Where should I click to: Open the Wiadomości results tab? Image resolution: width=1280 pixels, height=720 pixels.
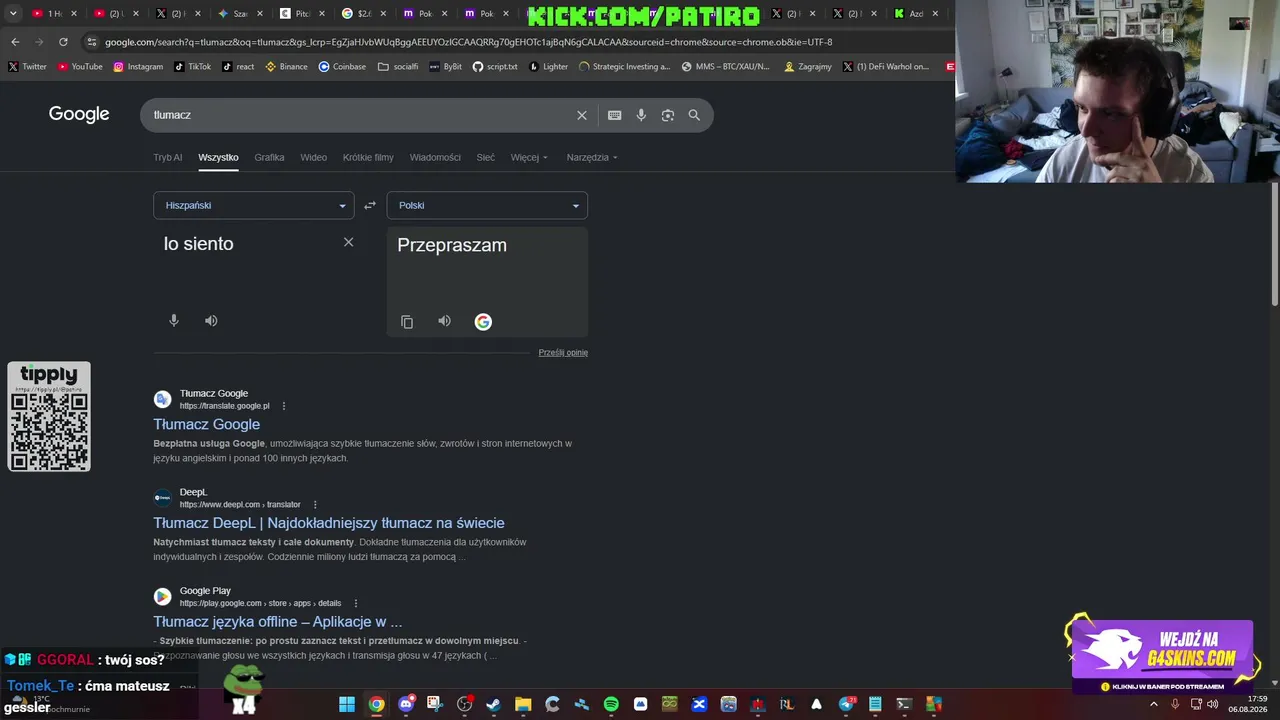[435, 157]
